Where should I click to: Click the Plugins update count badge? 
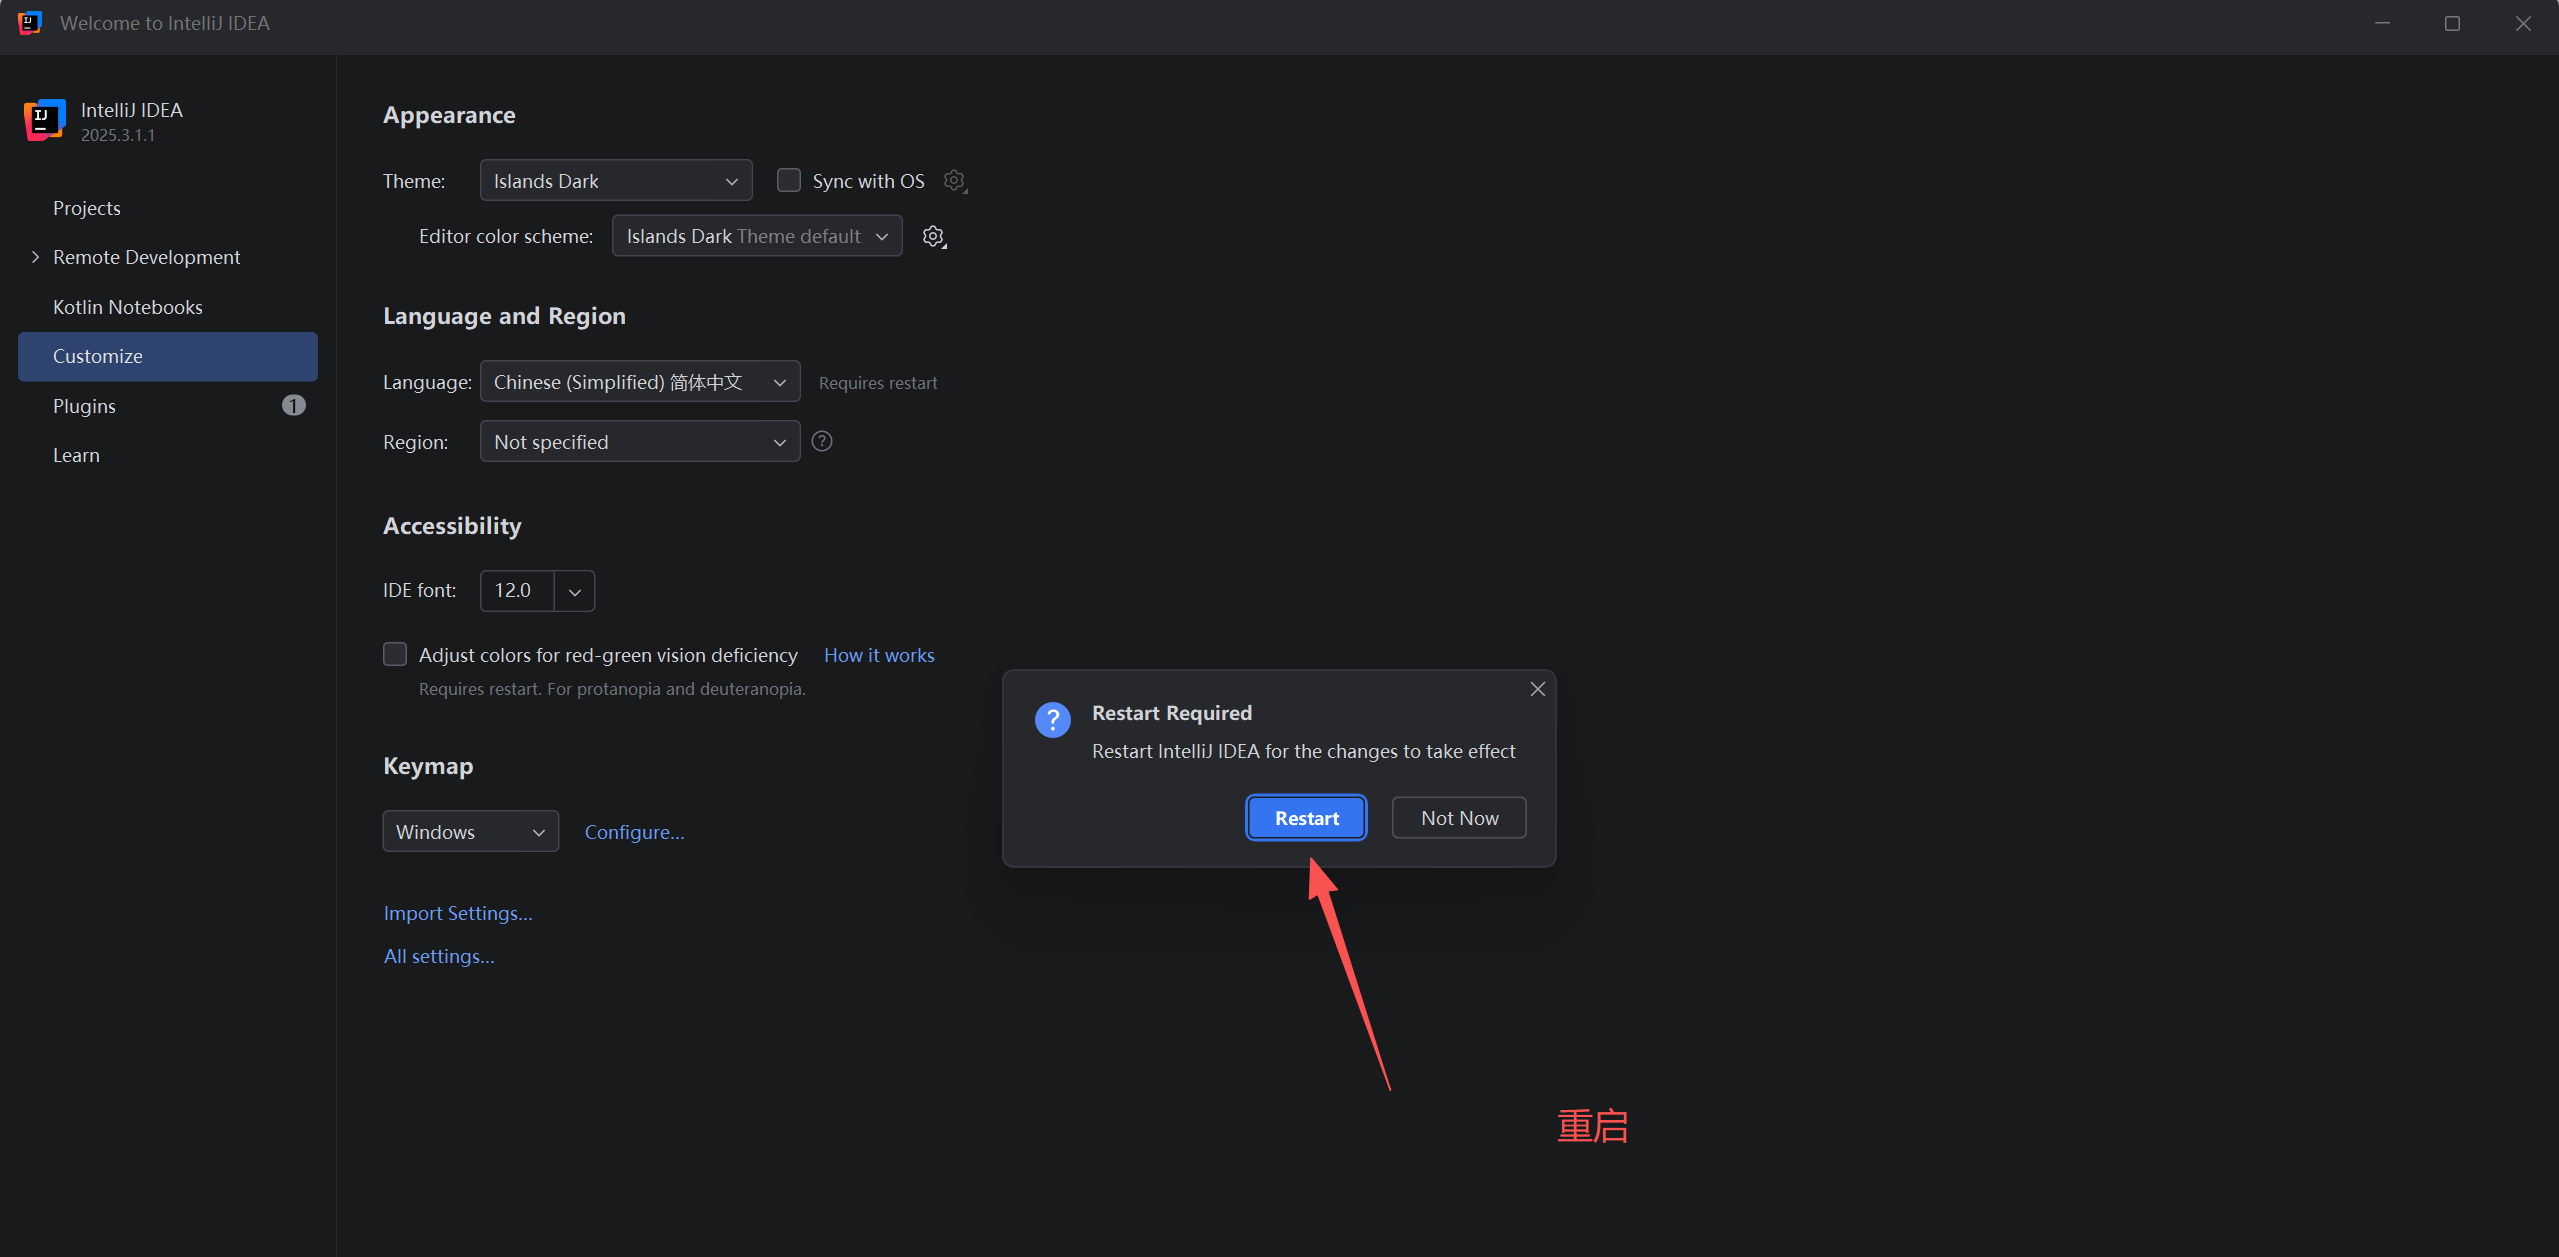coord(293,405)
